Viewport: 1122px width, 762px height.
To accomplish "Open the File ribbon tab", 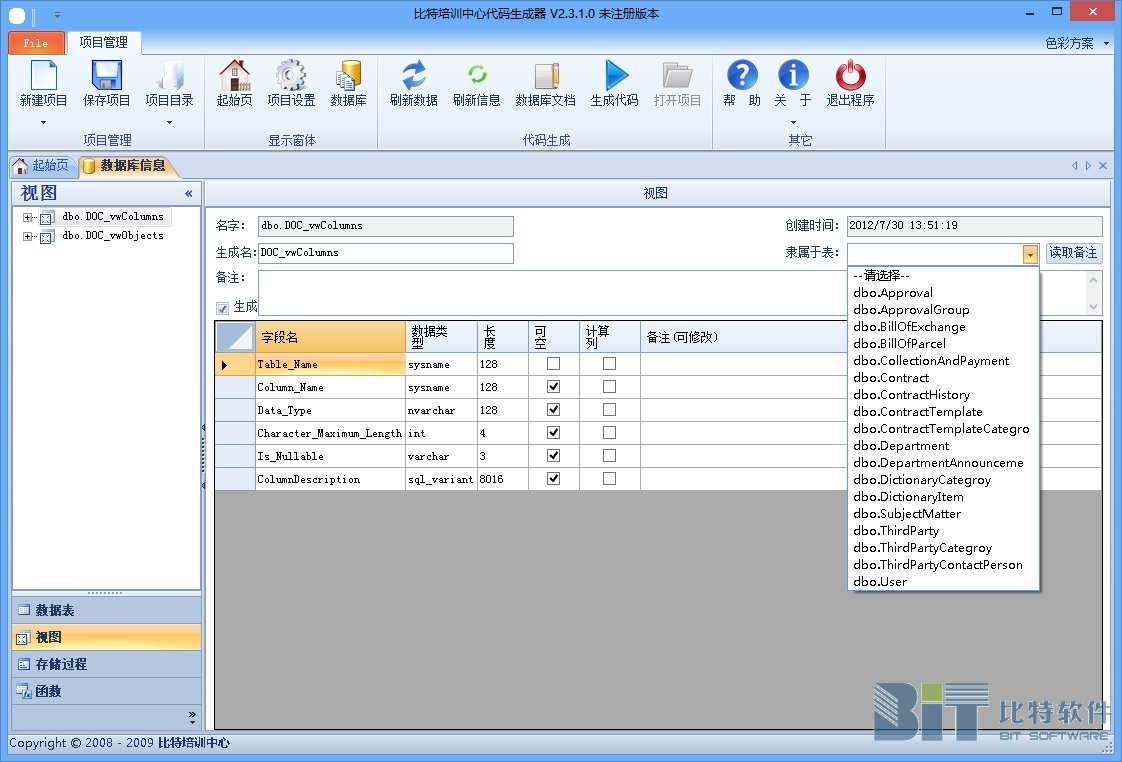I will tap(36, 43).
